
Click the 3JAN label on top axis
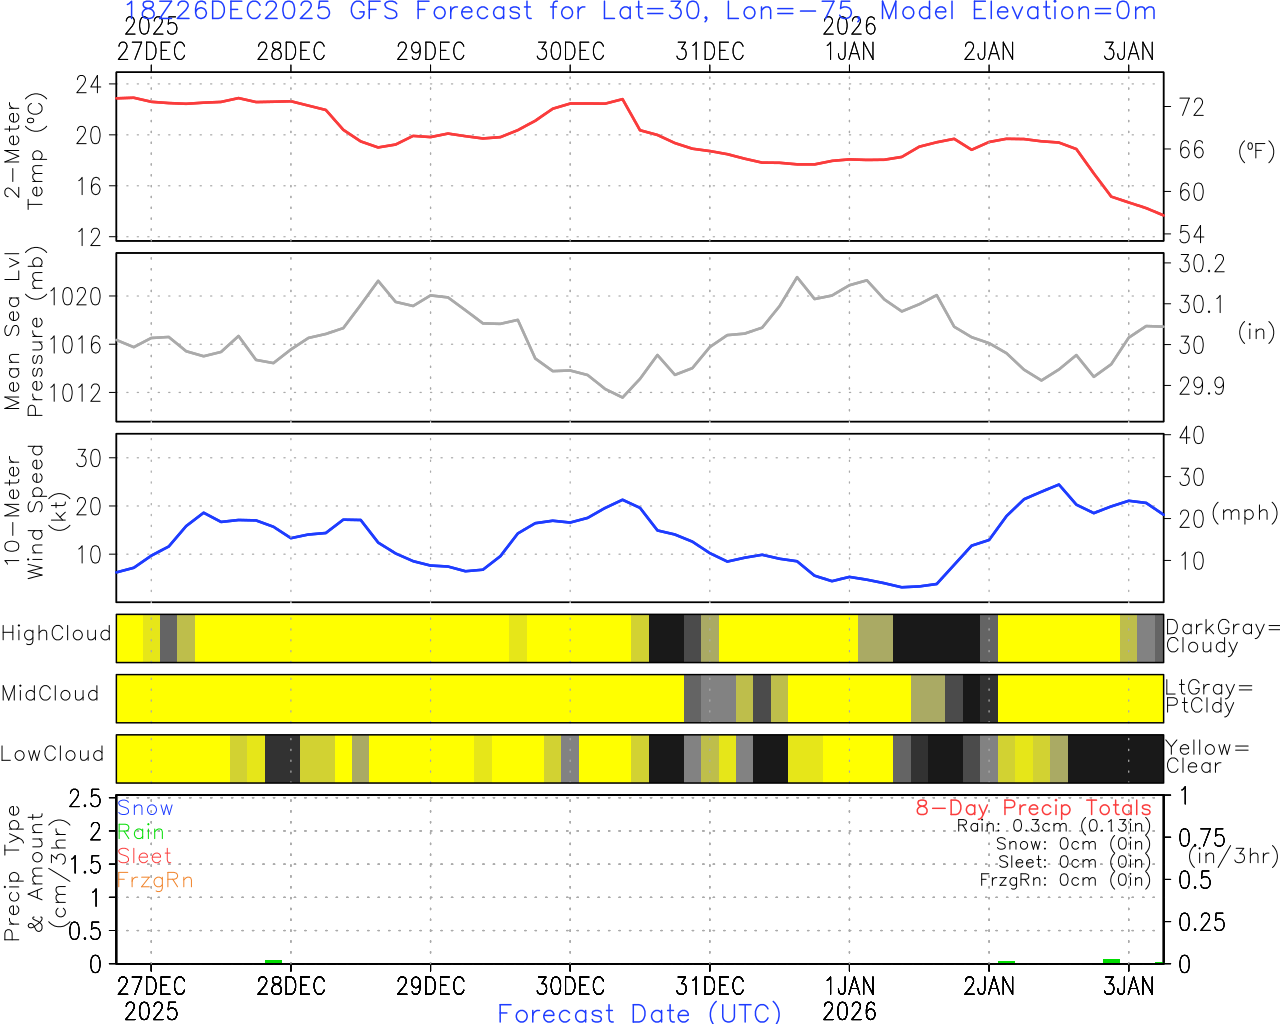point(1129,52)
